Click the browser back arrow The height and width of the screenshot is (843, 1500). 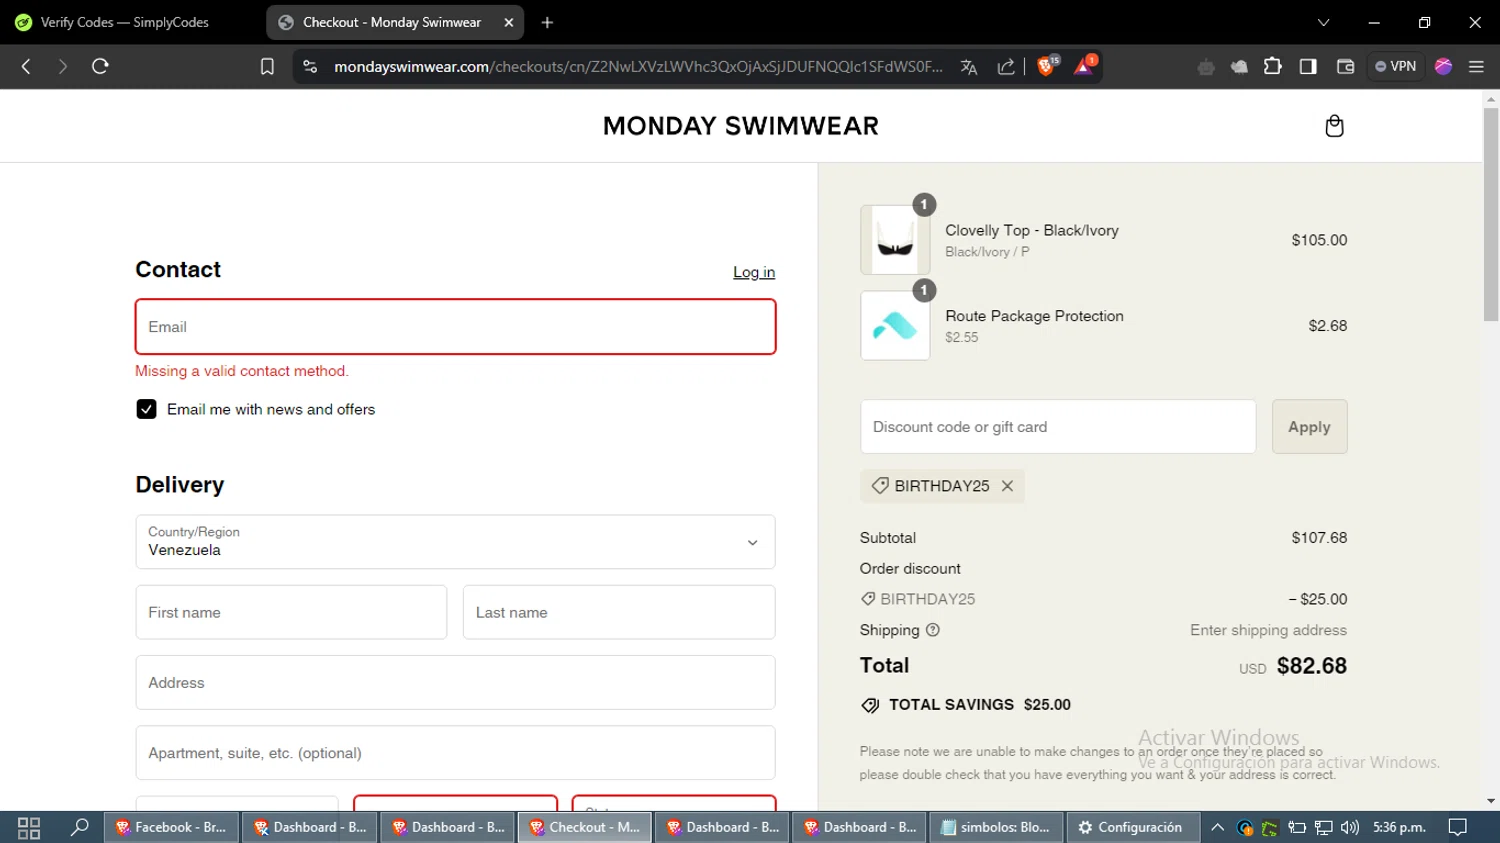click(x=27, y=67)
